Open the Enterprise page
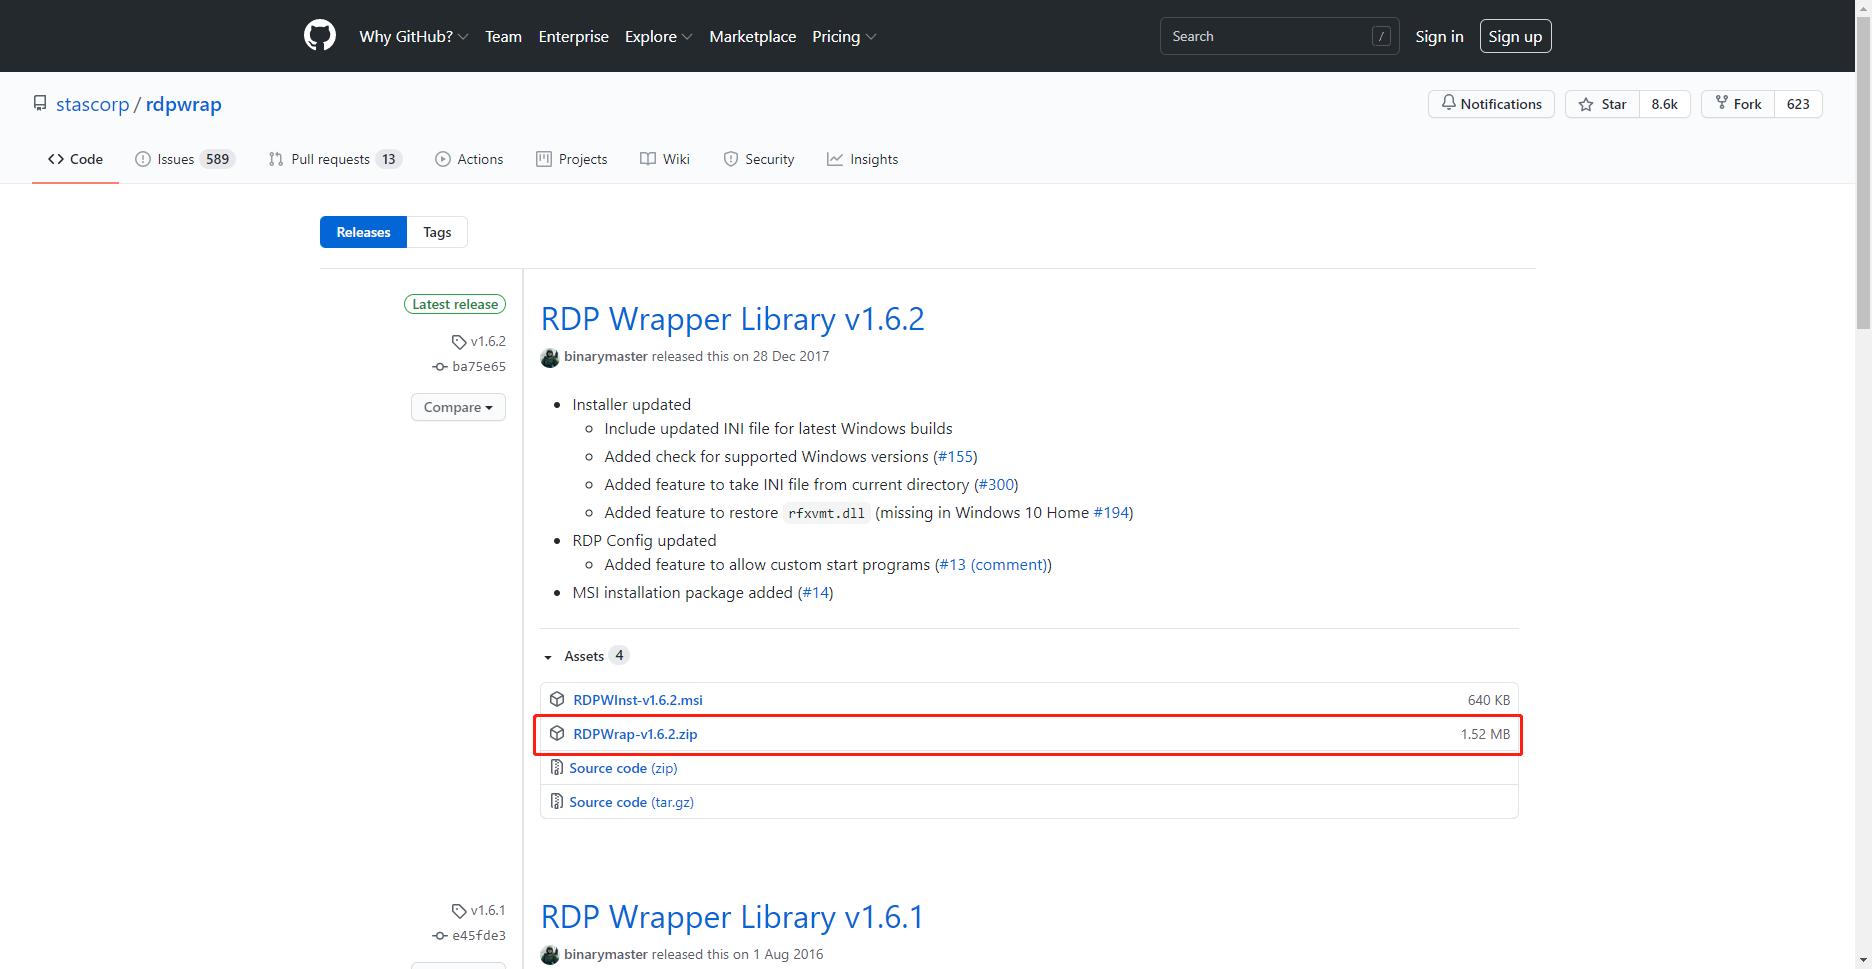 pos(573,36)
